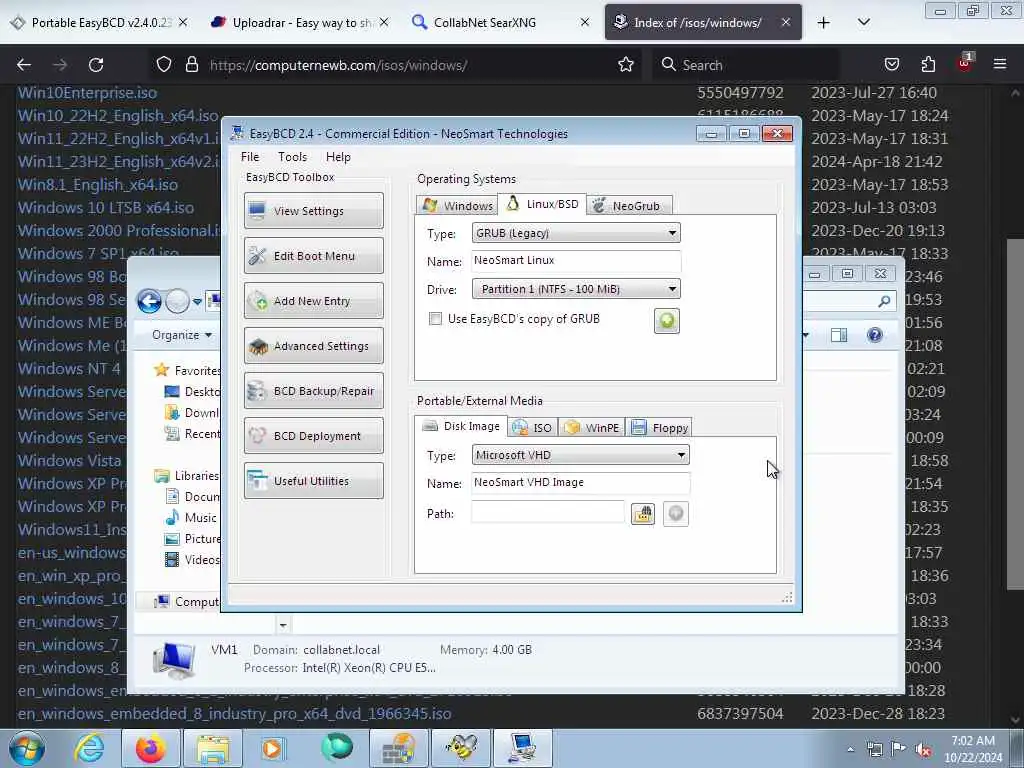Select the Add New Entry button
This screenshot has width=1024, height=768.
pyautogui.click(x=313, y=301)
